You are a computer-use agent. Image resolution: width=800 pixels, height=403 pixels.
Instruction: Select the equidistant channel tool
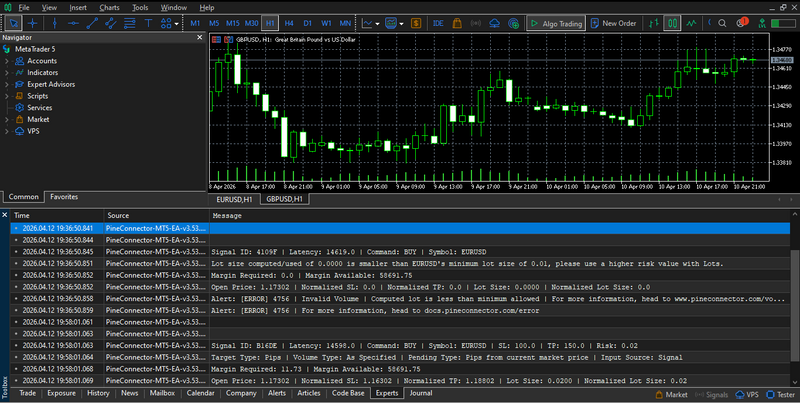coord(111,23)
